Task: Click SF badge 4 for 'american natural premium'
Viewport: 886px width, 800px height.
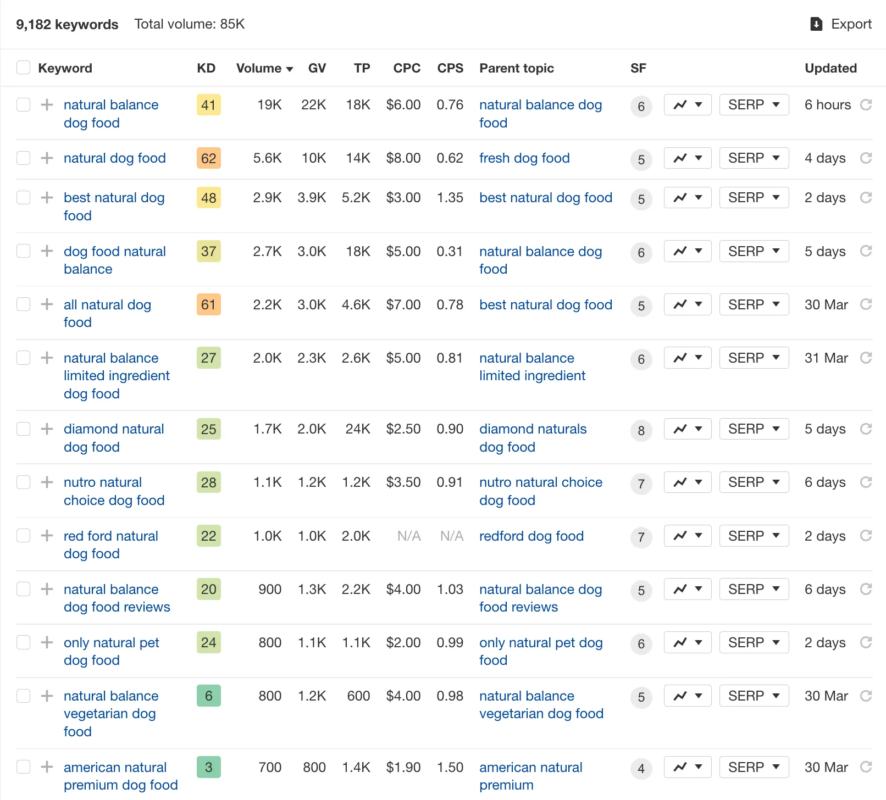Action: point(641,768)
